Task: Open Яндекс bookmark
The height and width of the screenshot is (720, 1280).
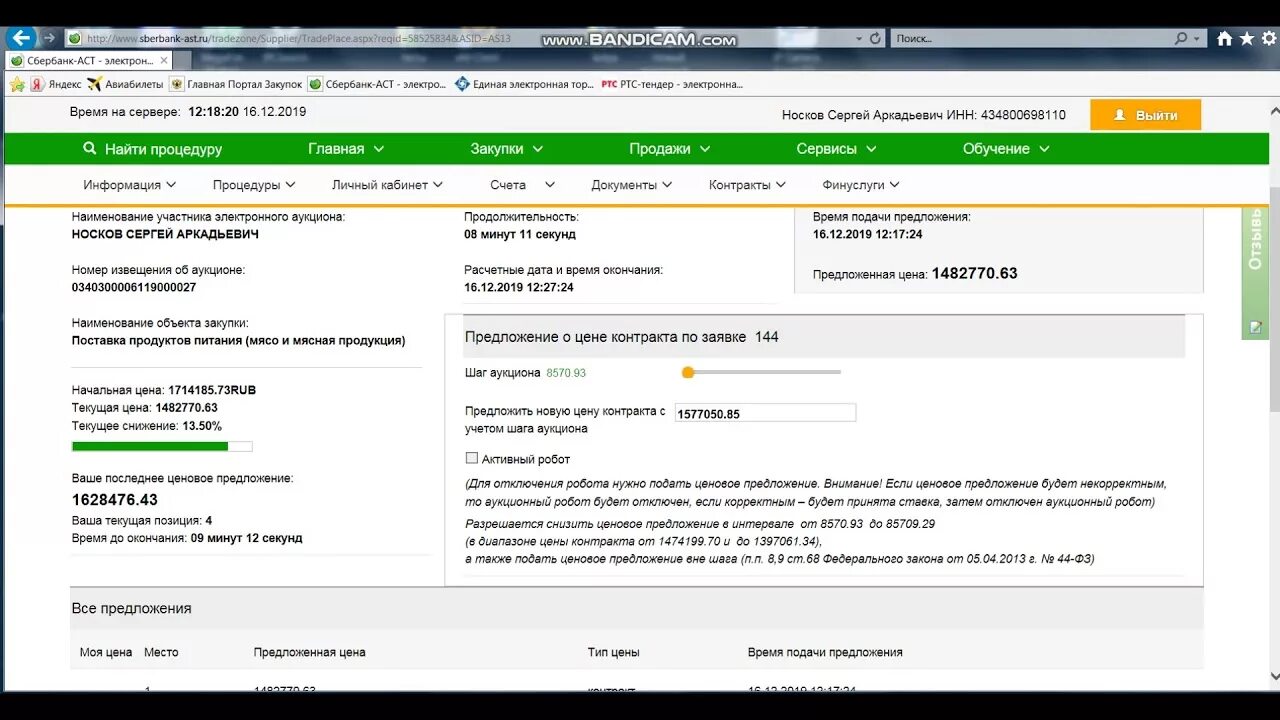Action: tap(56, 85)
